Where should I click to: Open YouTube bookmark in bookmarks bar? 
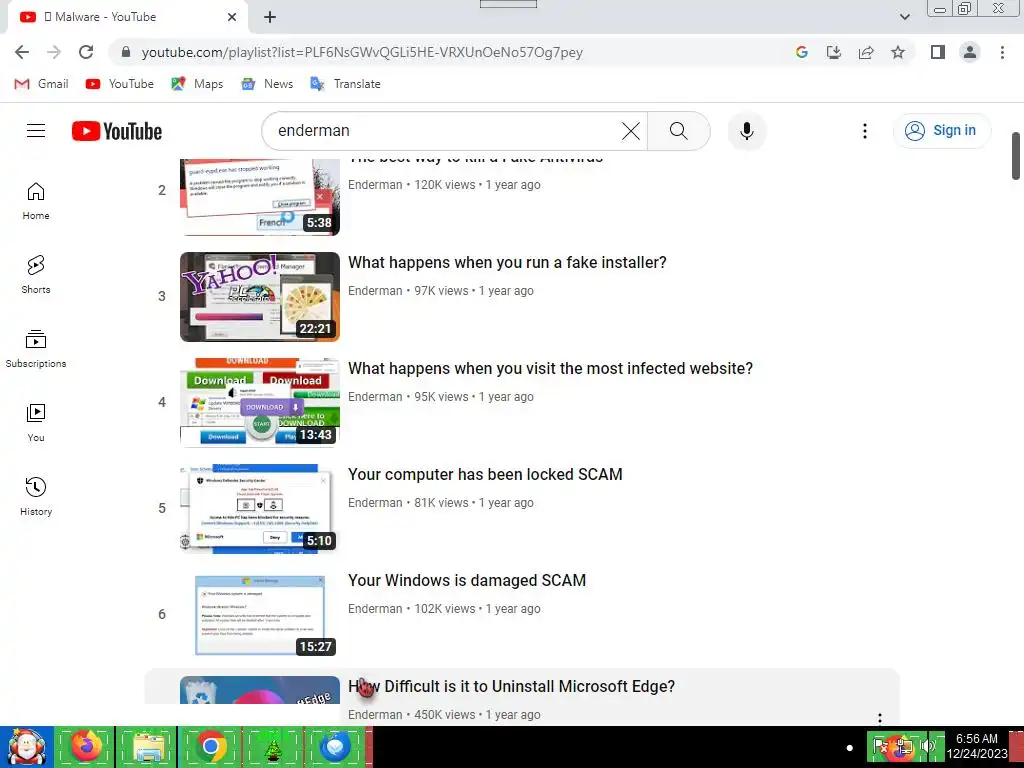pyautogui.click(x=120, y=84)
